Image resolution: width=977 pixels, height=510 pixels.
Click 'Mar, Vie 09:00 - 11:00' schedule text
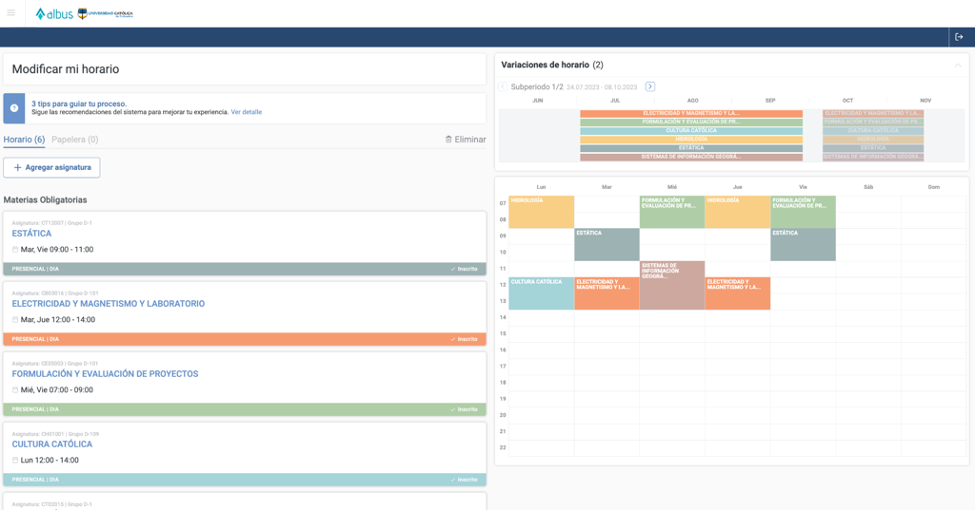pos(57,250)
